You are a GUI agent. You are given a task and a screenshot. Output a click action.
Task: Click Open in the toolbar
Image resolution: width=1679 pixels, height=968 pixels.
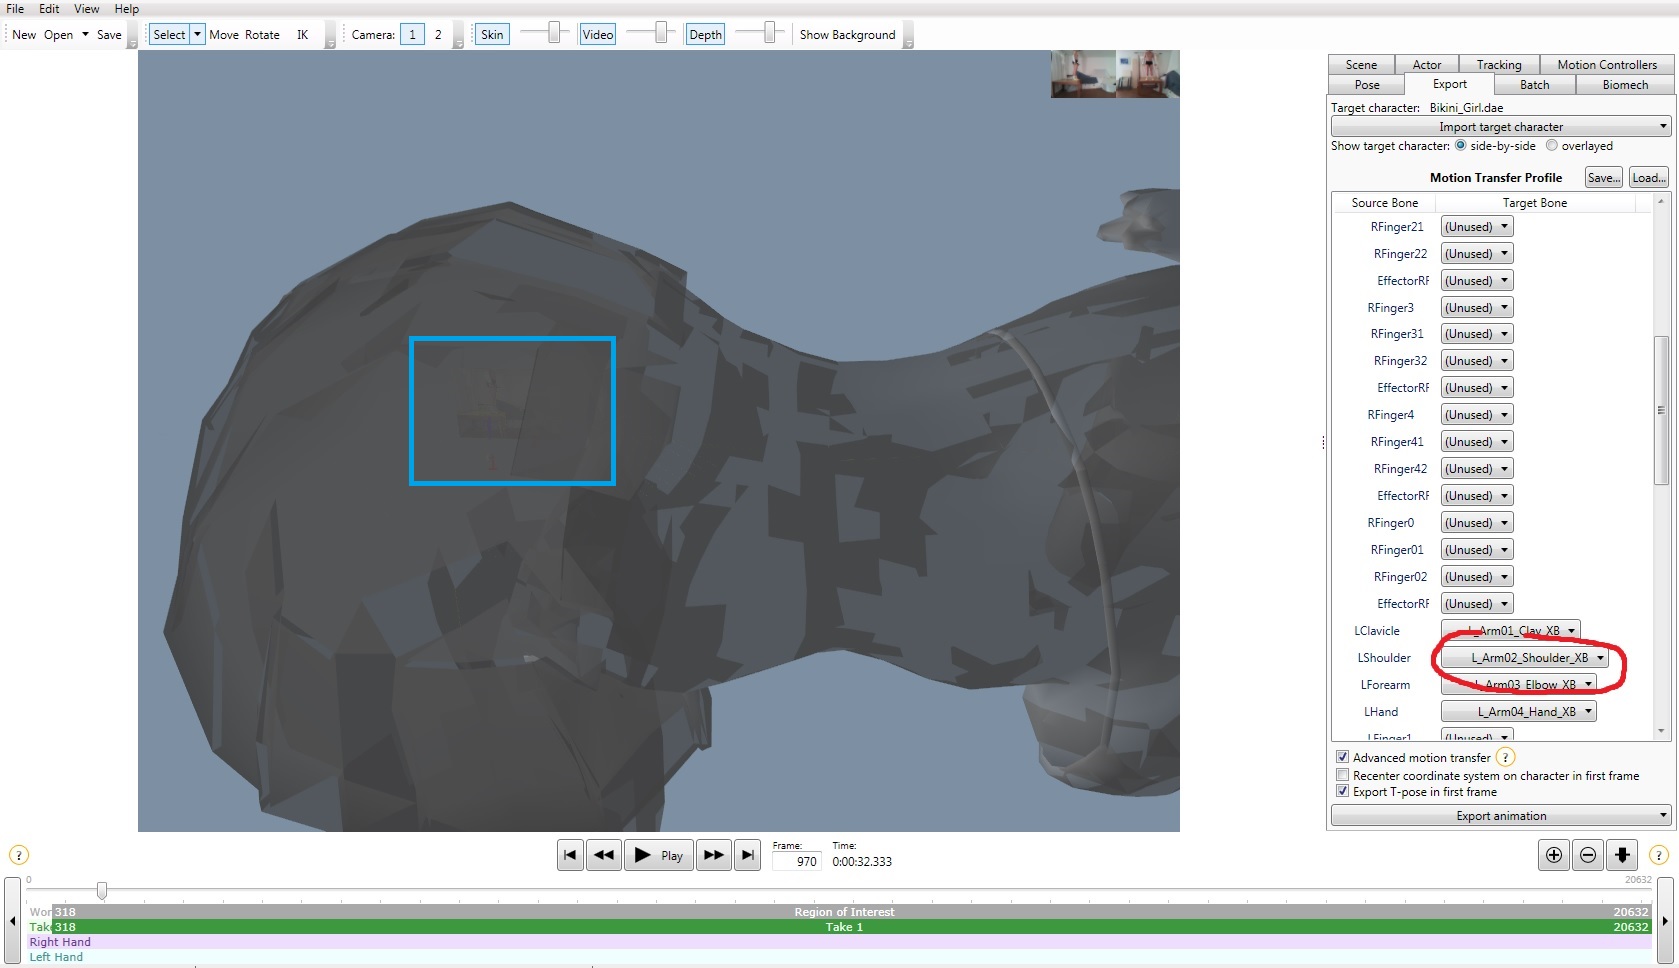58,34
